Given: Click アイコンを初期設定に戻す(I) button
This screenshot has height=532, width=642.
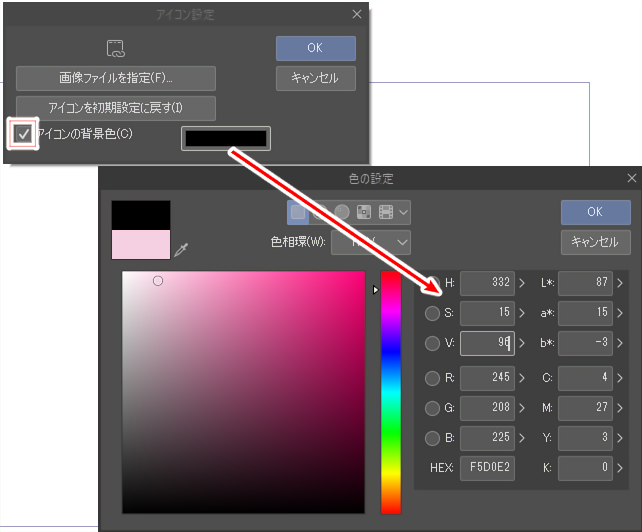Looking at the screenshot, I should click(x=116, y=108).
